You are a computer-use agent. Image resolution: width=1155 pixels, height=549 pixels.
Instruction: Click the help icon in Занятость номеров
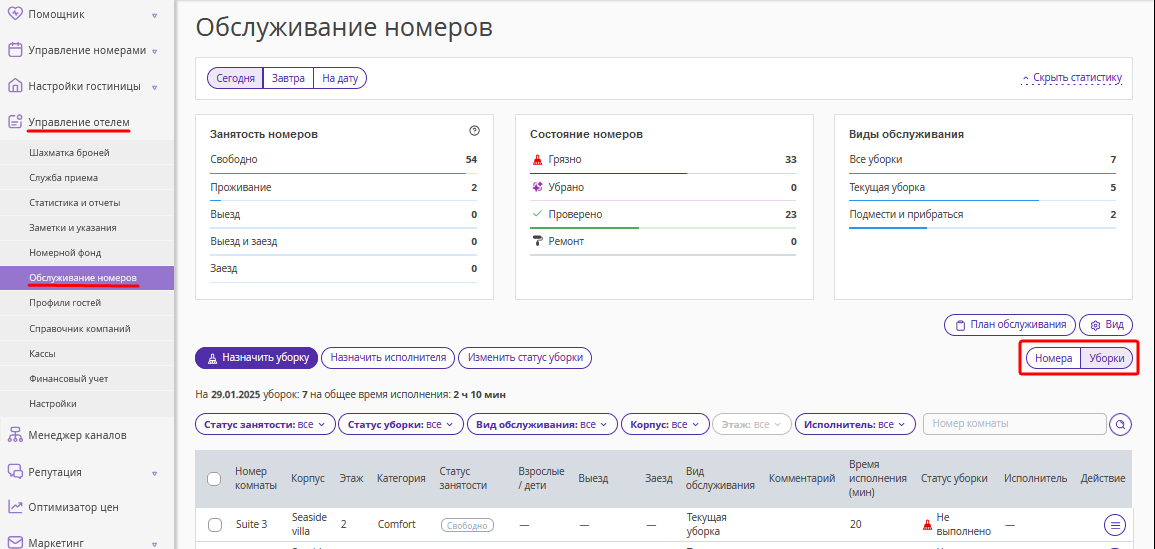(x=474, y=131)
